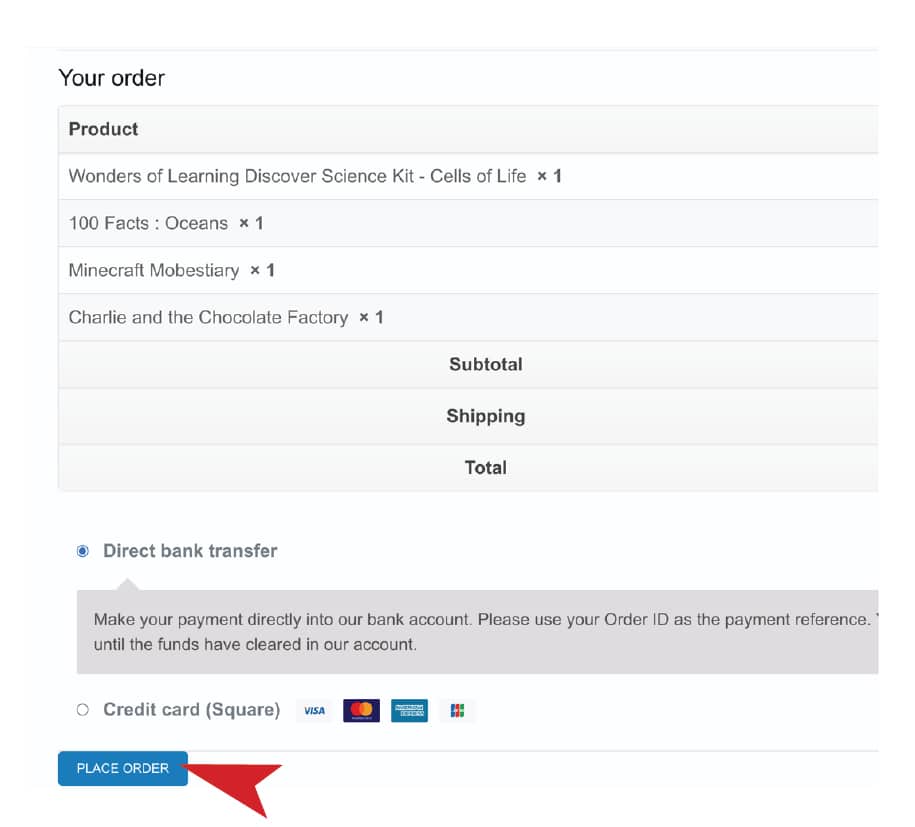Viewport: 915px width, 827px height.
Task: Click the Place Order button
Action: tap(123, 768)
